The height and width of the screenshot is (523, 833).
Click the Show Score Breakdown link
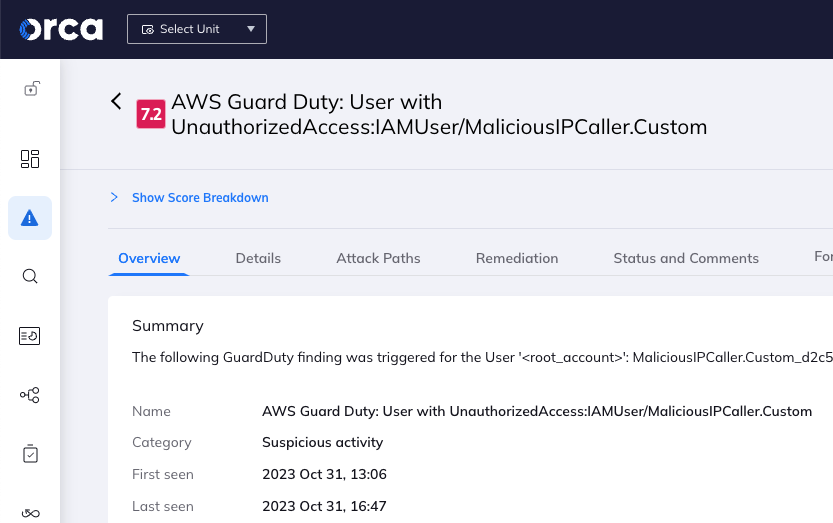pyautogui.click(x=200, y=198)
